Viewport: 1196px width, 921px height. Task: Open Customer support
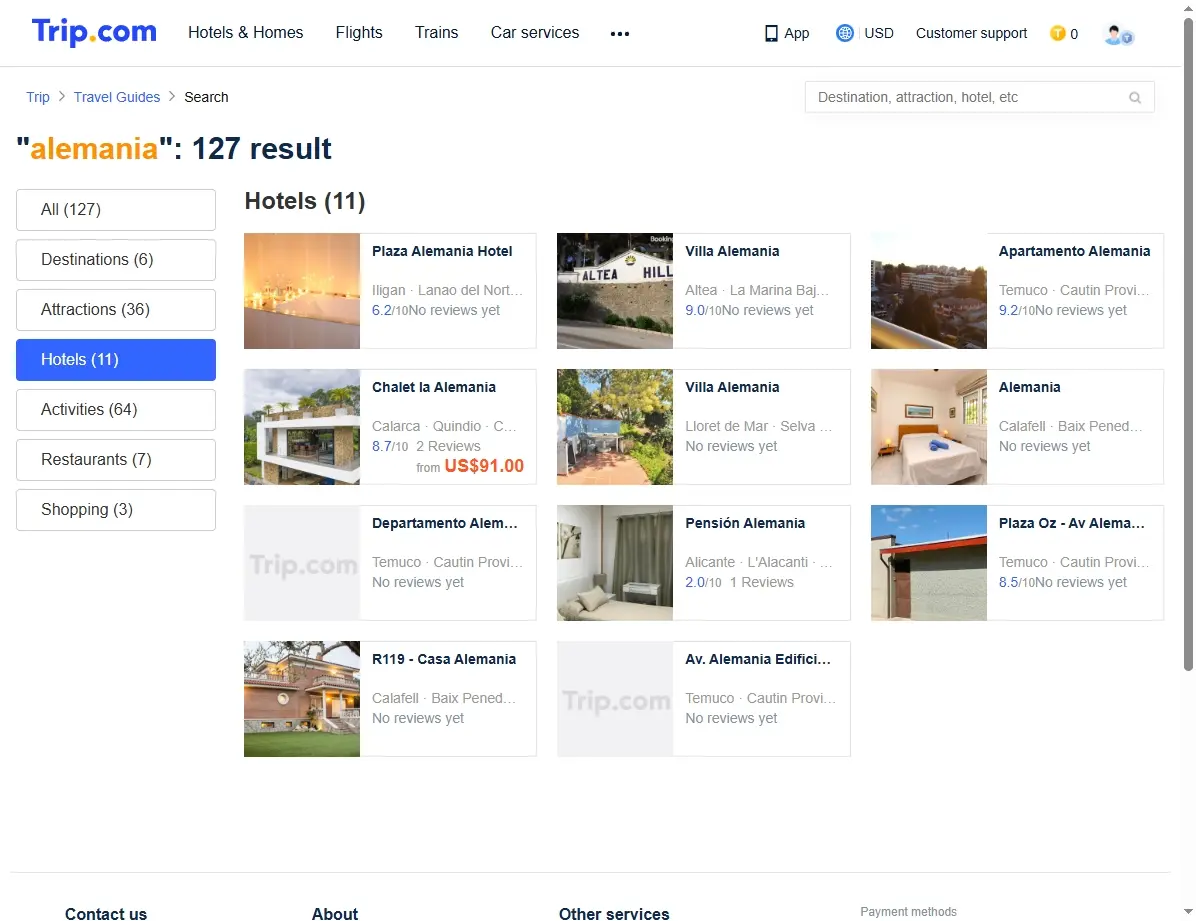[x=971, y=33]
